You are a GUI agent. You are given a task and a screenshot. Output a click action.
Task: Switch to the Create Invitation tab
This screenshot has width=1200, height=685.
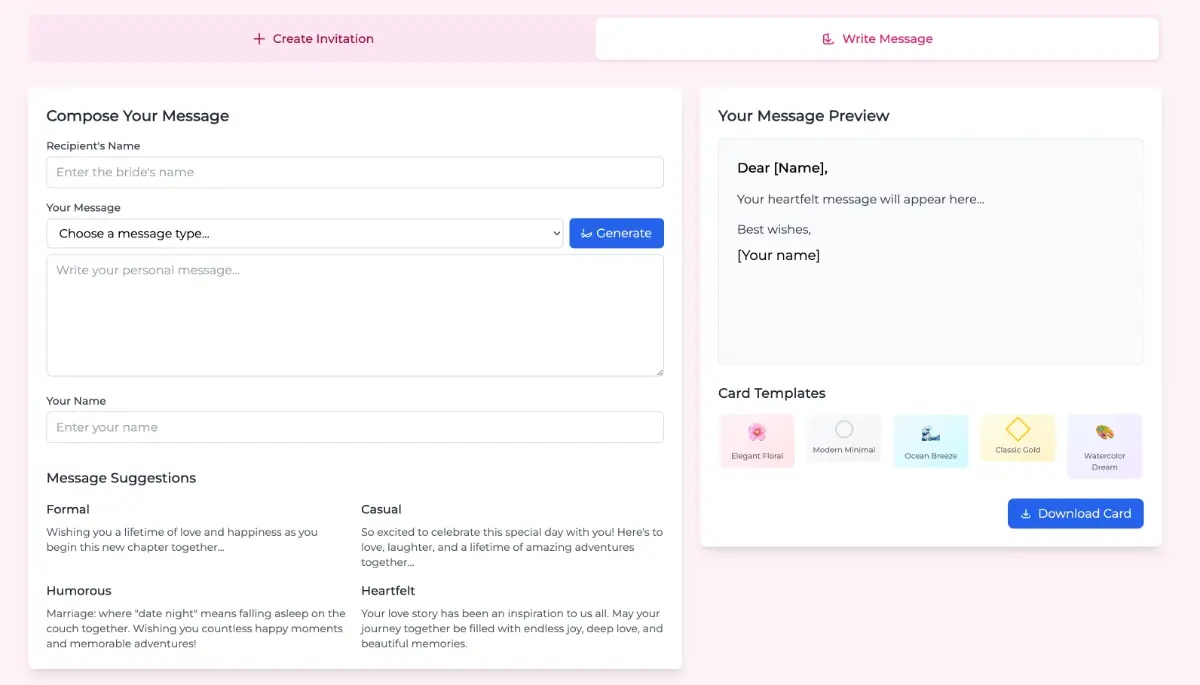[x=313, y=39]
